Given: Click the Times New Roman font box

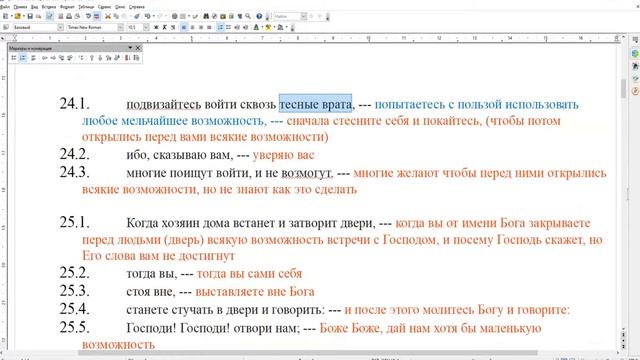Looking at the screenshot, I should (91, 27).
